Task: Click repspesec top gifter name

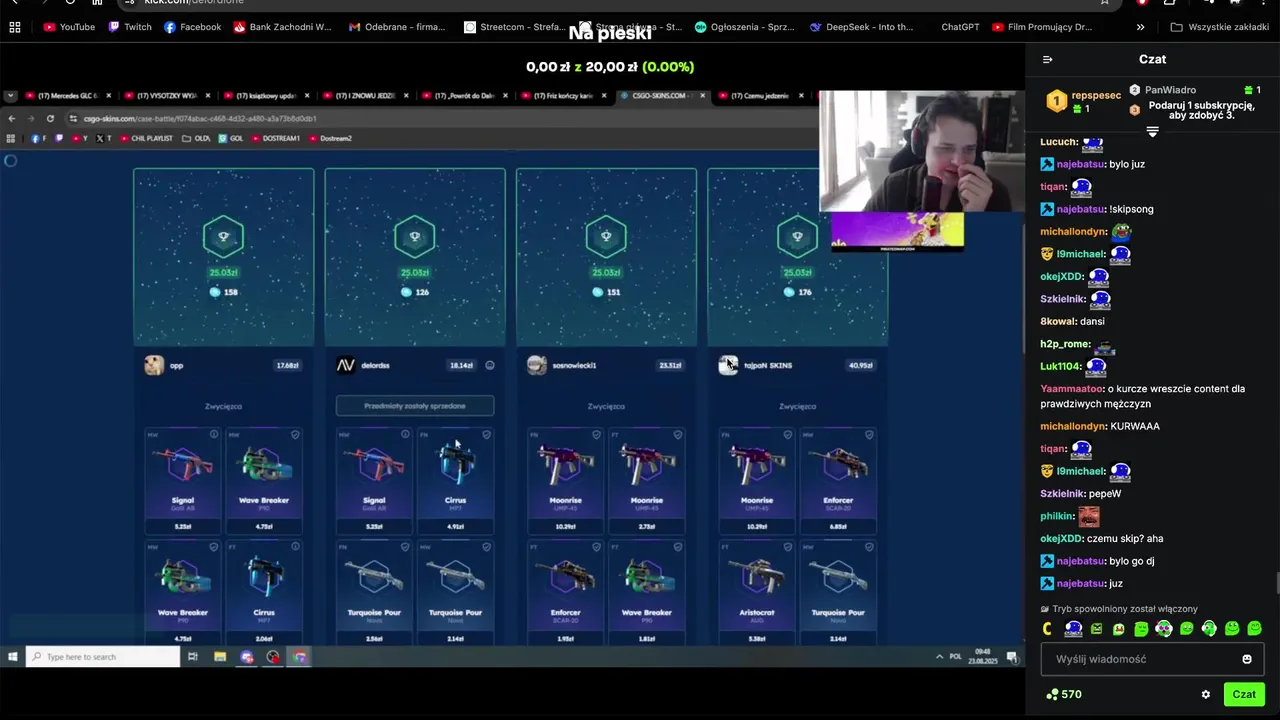Action: pos(1096,96)
